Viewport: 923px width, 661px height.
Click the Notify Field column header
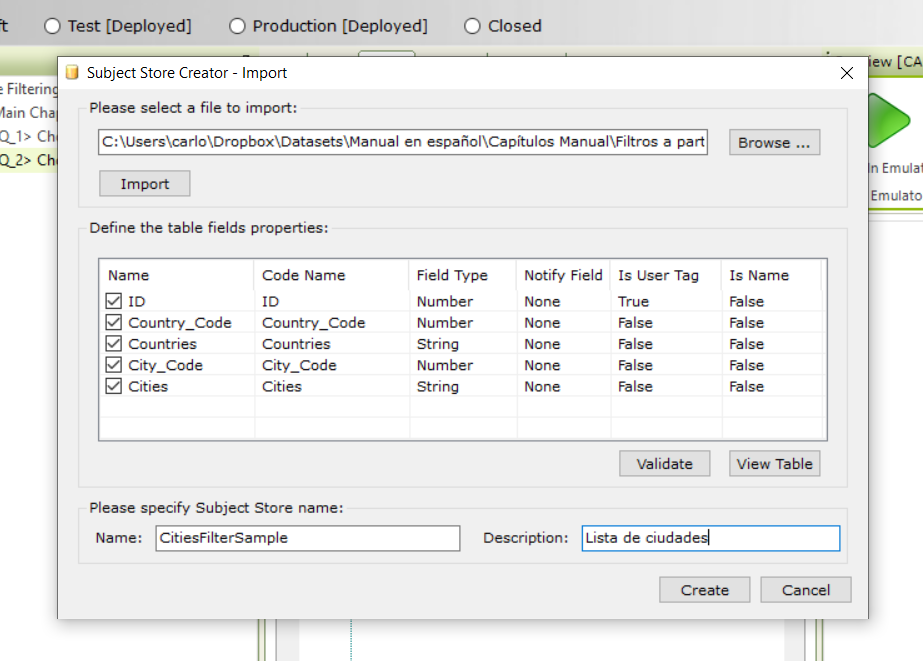pyautogui.click(x=563, y=275)
